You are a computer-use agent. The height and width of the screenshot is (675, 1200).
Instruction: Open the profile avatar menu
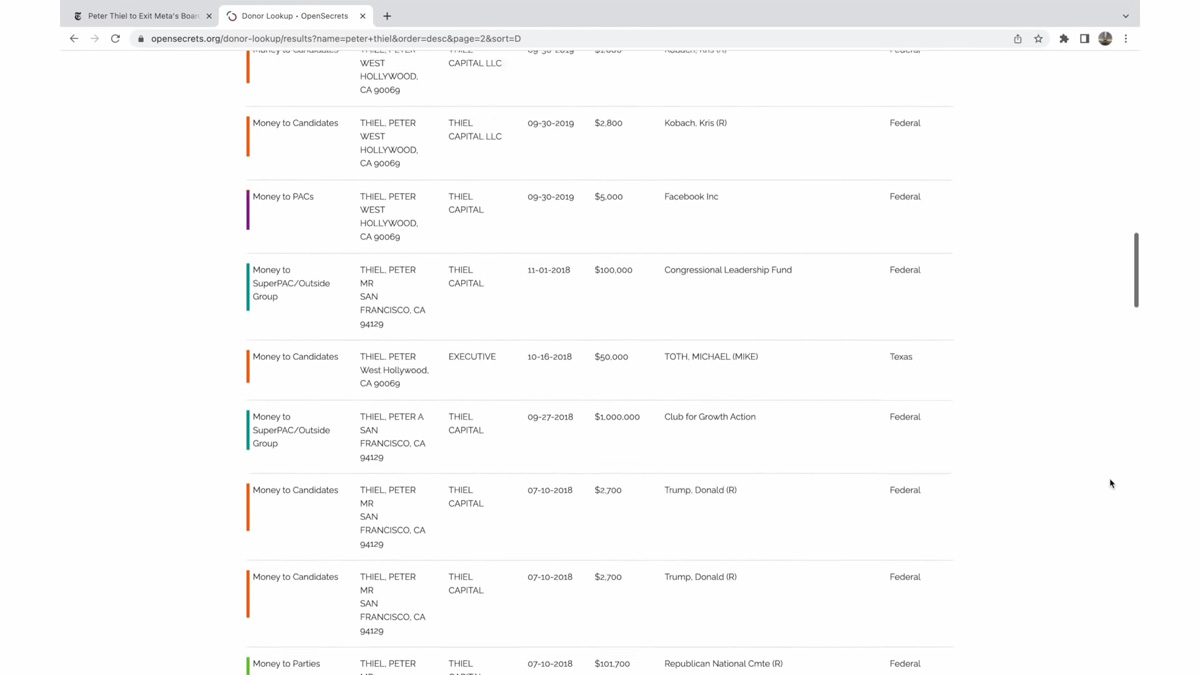[1105, 39]
